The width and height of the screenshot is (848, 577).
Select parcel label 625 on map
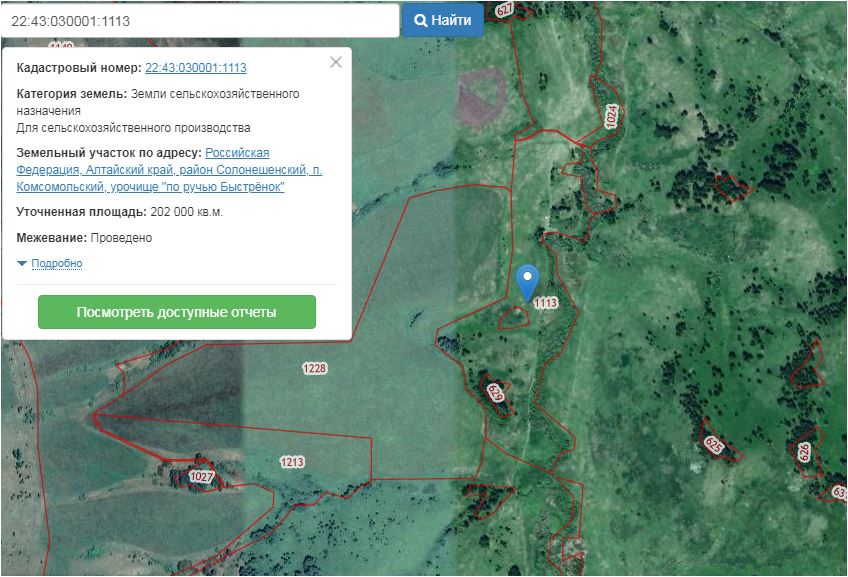coord(713,445)
